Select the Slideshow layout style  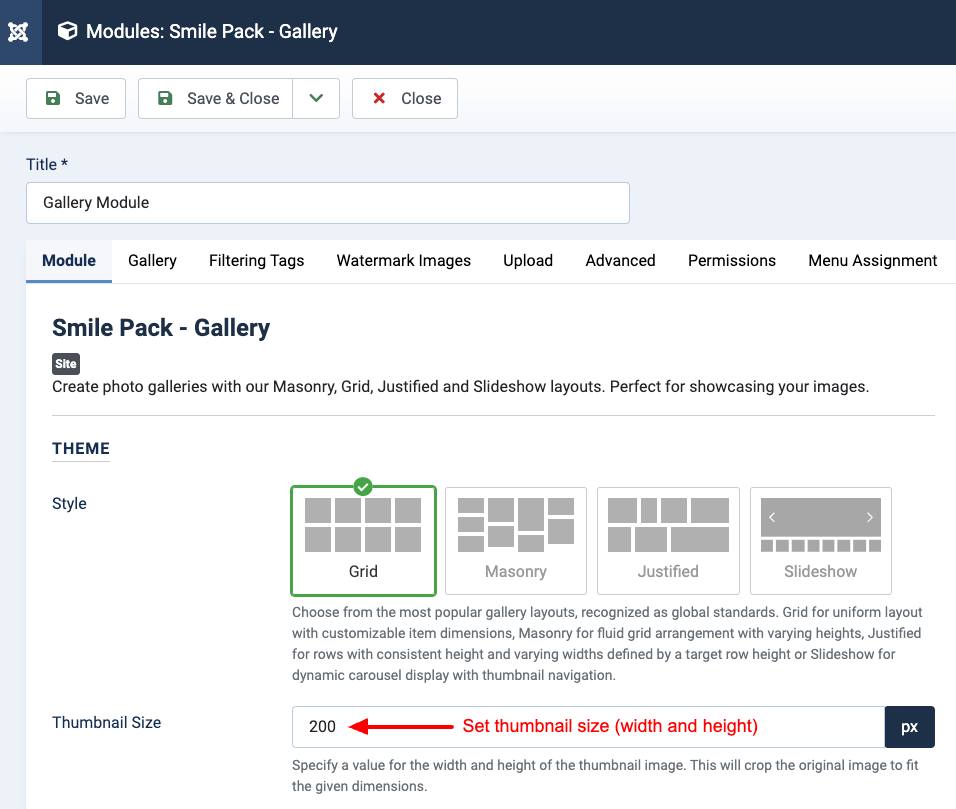[x=820, y=540]
